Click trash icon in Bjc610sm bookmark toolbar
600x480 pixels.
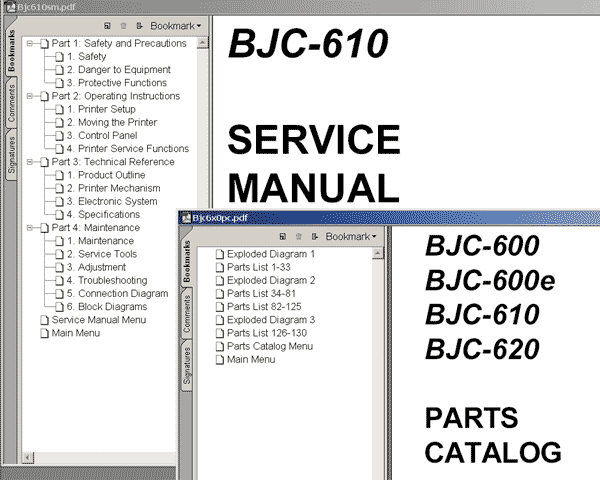pos(123,26)
